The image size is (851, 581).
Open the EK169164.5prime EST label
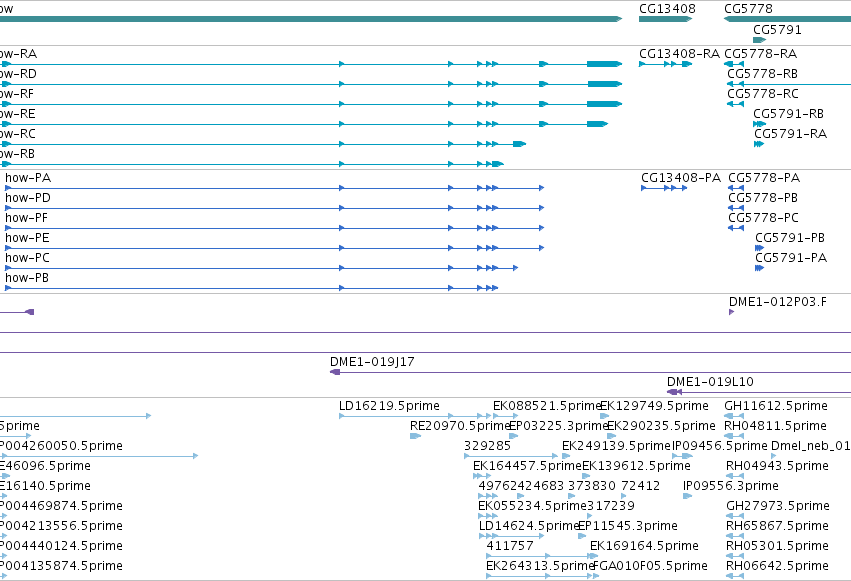click(x=644, y=546)
